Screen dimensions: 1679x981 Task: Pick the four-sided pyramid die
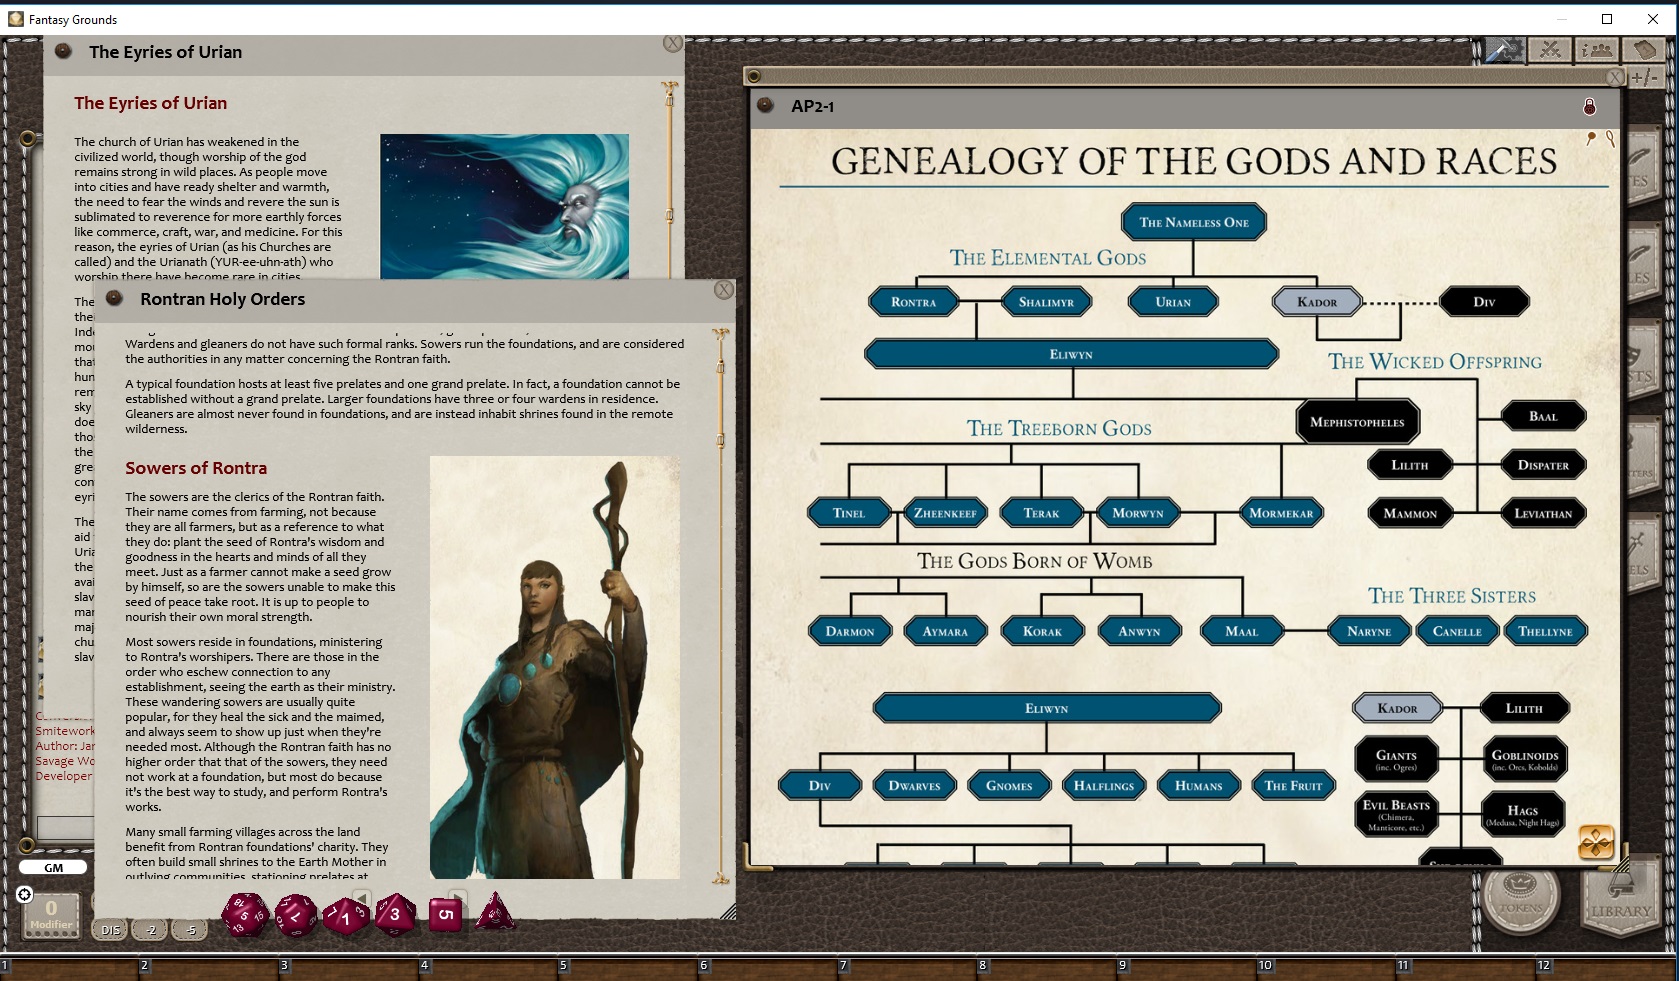tap(495, 913)
